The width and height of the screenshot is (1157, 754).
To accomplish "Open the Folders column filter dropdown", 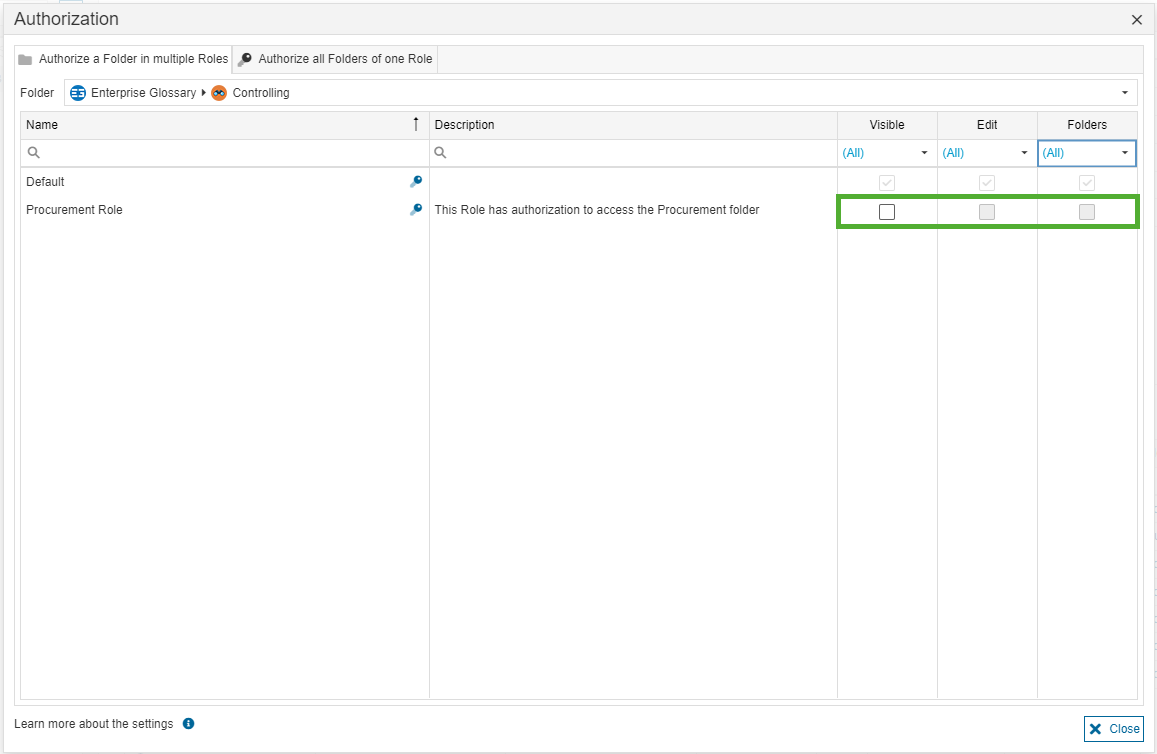I will click(x=1124, y=153).
